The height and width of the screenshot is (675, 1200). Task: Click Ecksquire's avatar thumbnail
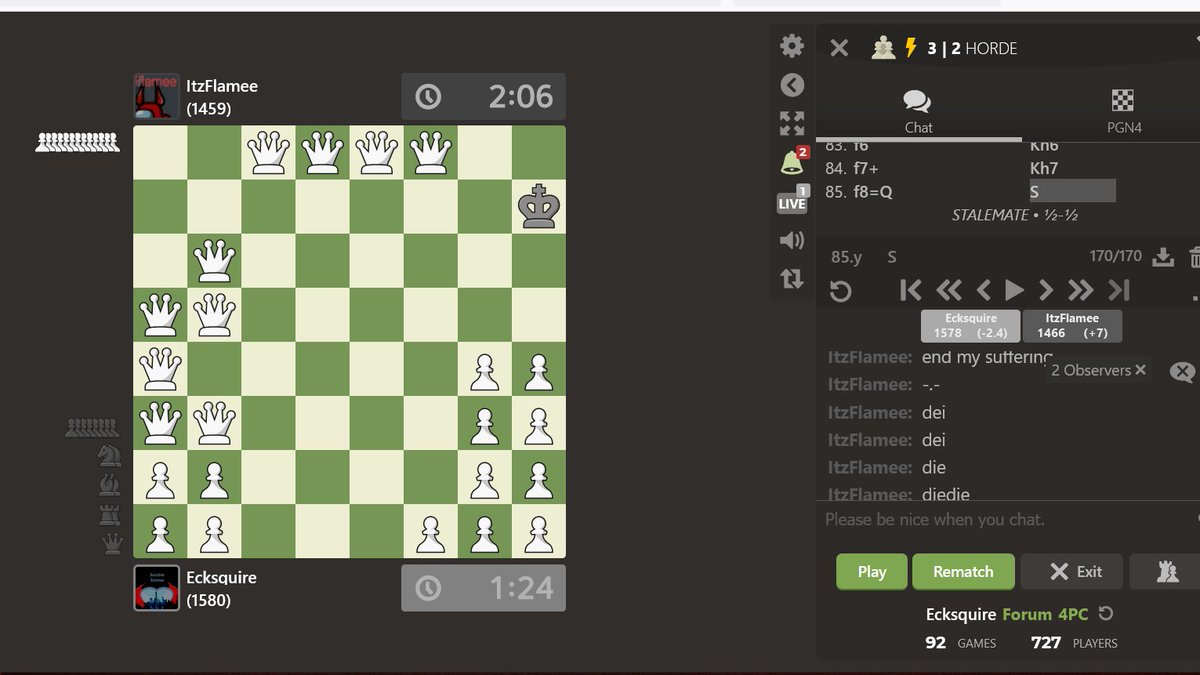tap(157, 588)
